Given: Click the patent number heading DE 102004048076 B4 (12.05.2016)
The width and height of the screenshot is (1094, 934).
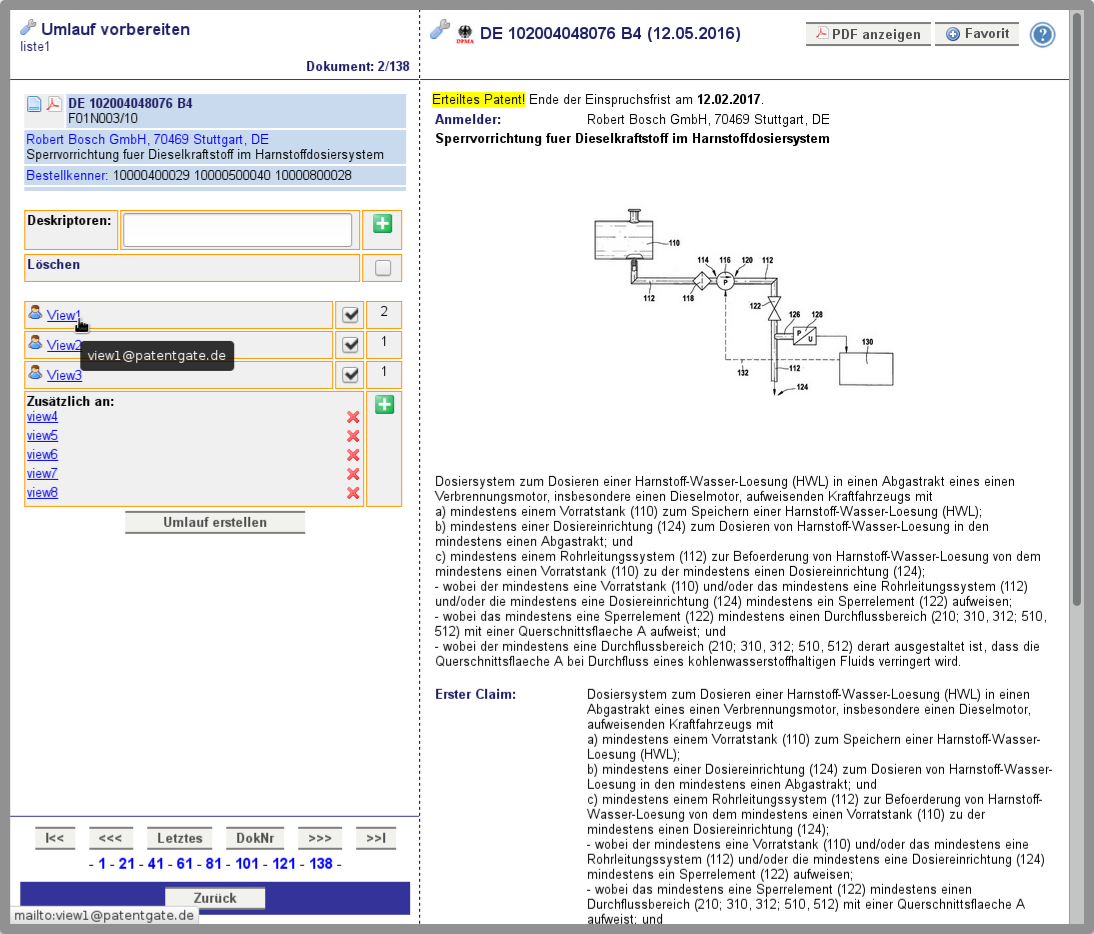Looking at the screenshot, I should point(610,33).
